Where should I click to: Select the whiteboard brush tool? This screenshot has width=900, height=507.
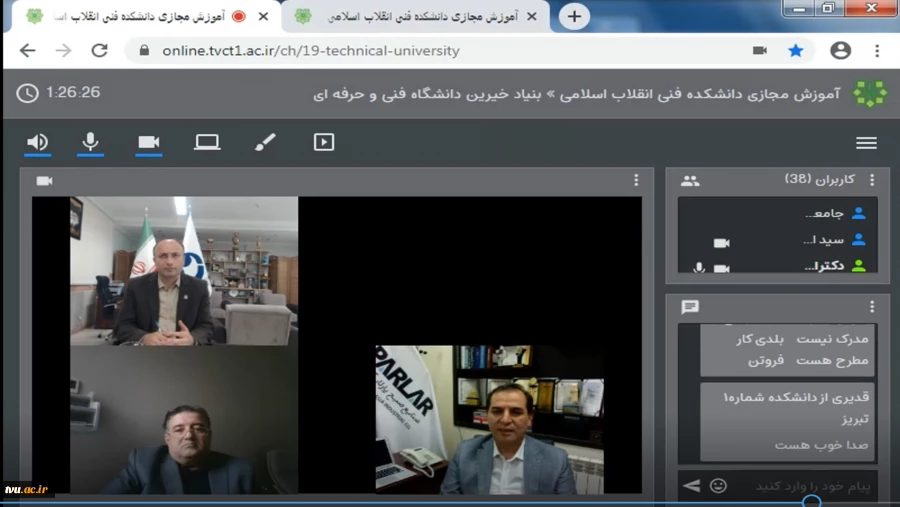265,142
